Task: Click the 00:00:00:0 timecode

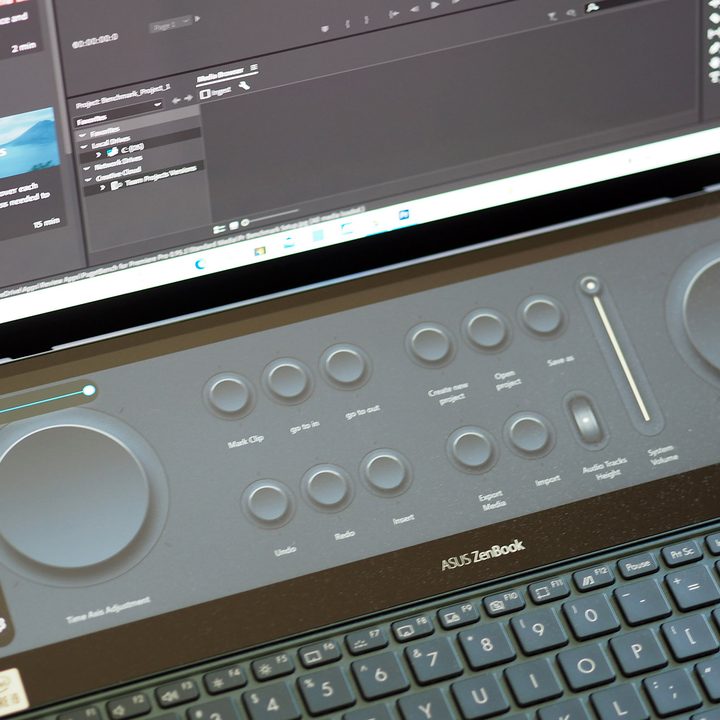Action: coord(96,40)
